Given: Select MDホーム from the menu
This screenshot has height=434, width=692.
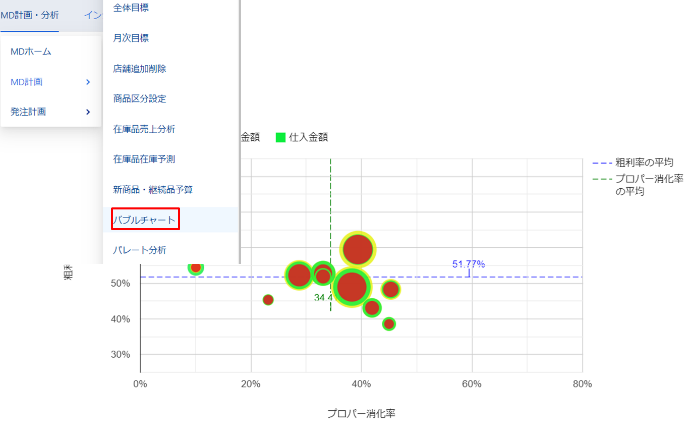Looking at the screenshot, I should pyautogui.click(x=31, y=51).
